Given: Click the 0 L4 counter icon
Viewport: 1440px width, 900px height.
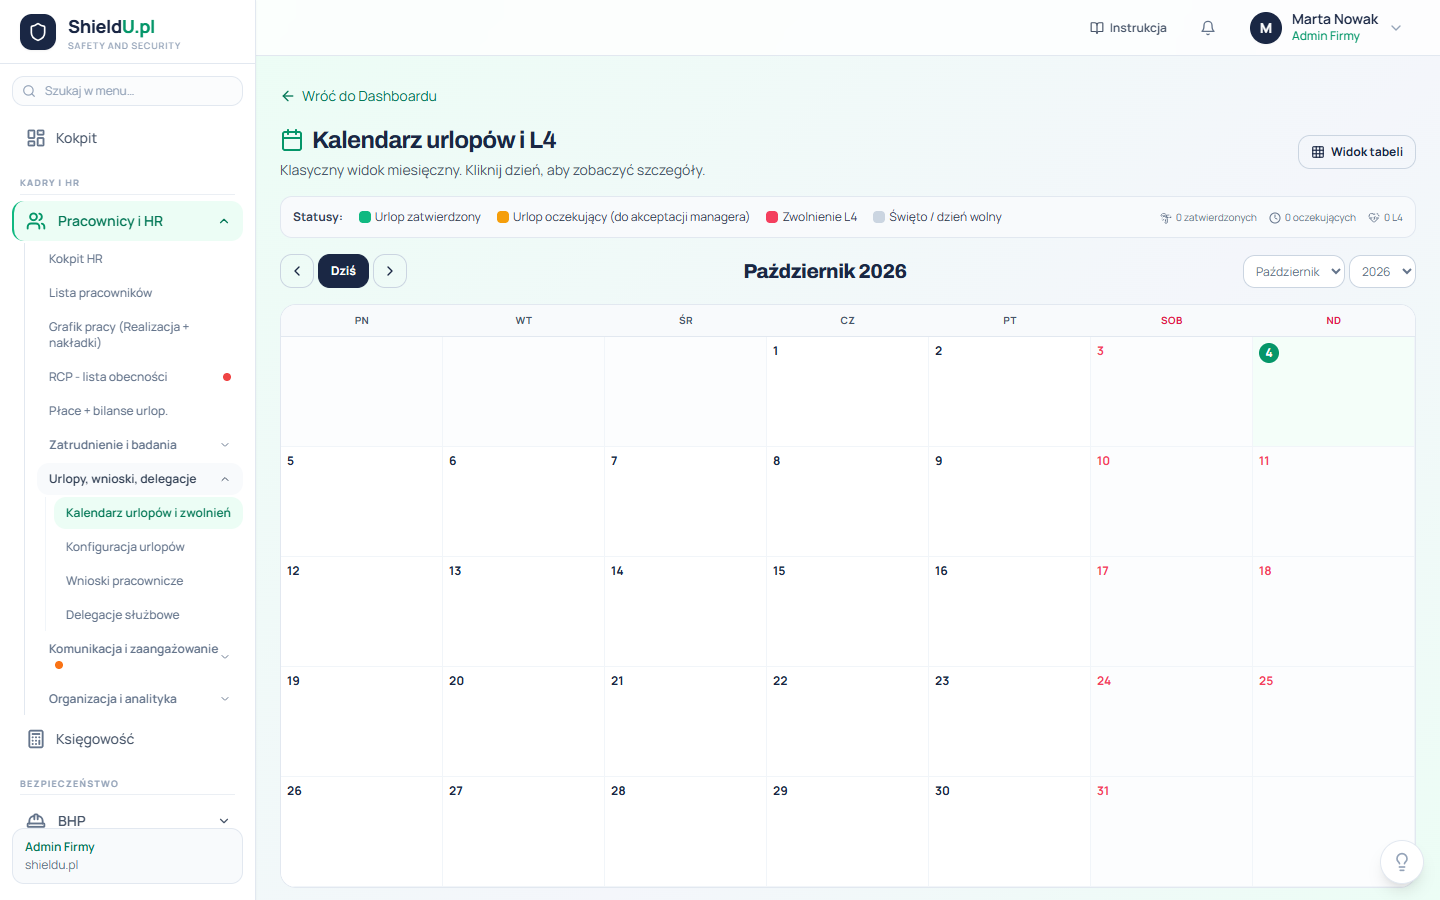Looking at the screenshot, I should pyautogui.click(x=1374, y=218).
